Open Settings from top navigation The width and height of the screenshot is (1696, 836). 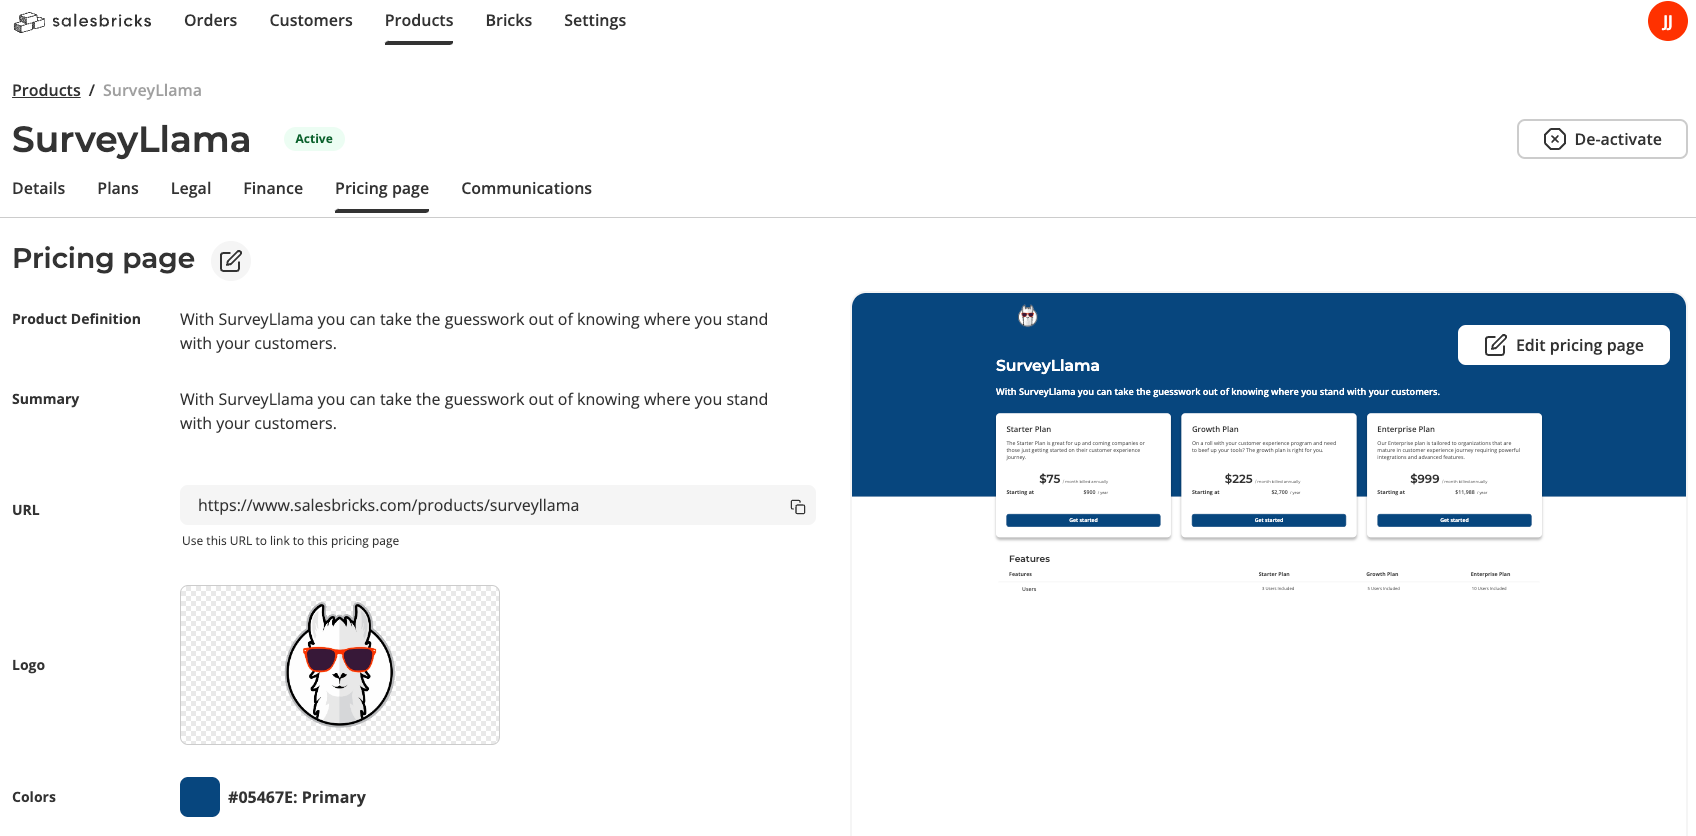point(595,20)
